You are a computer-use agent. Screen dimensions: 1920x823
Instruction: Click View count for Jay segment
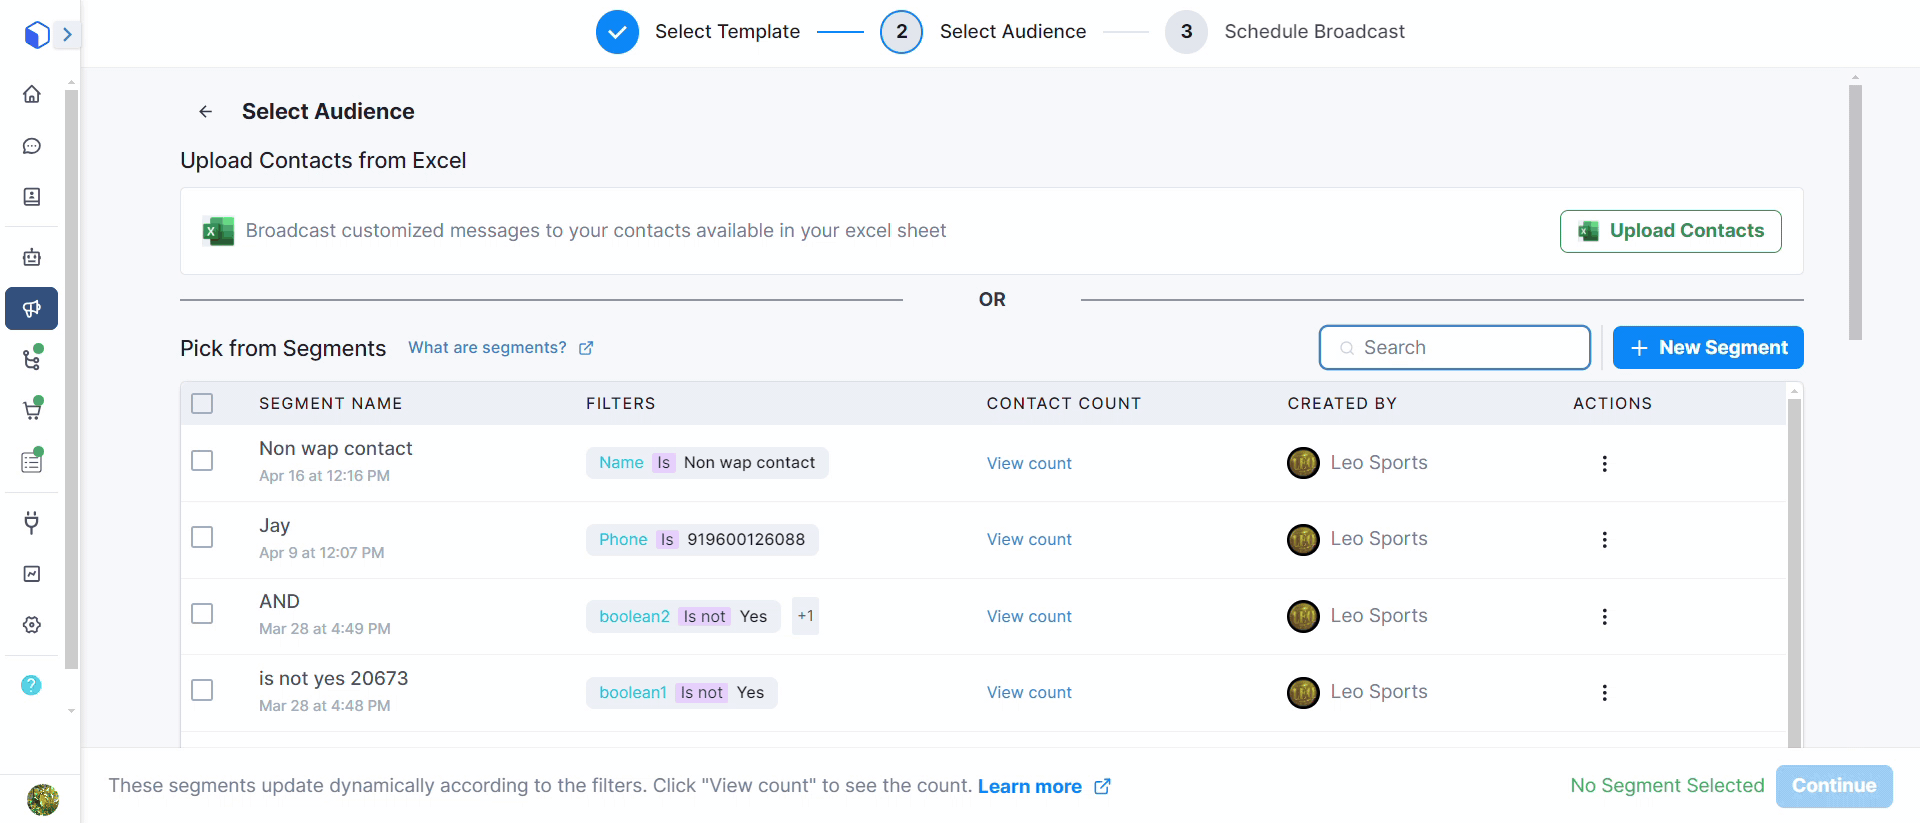coord(1029,540)
